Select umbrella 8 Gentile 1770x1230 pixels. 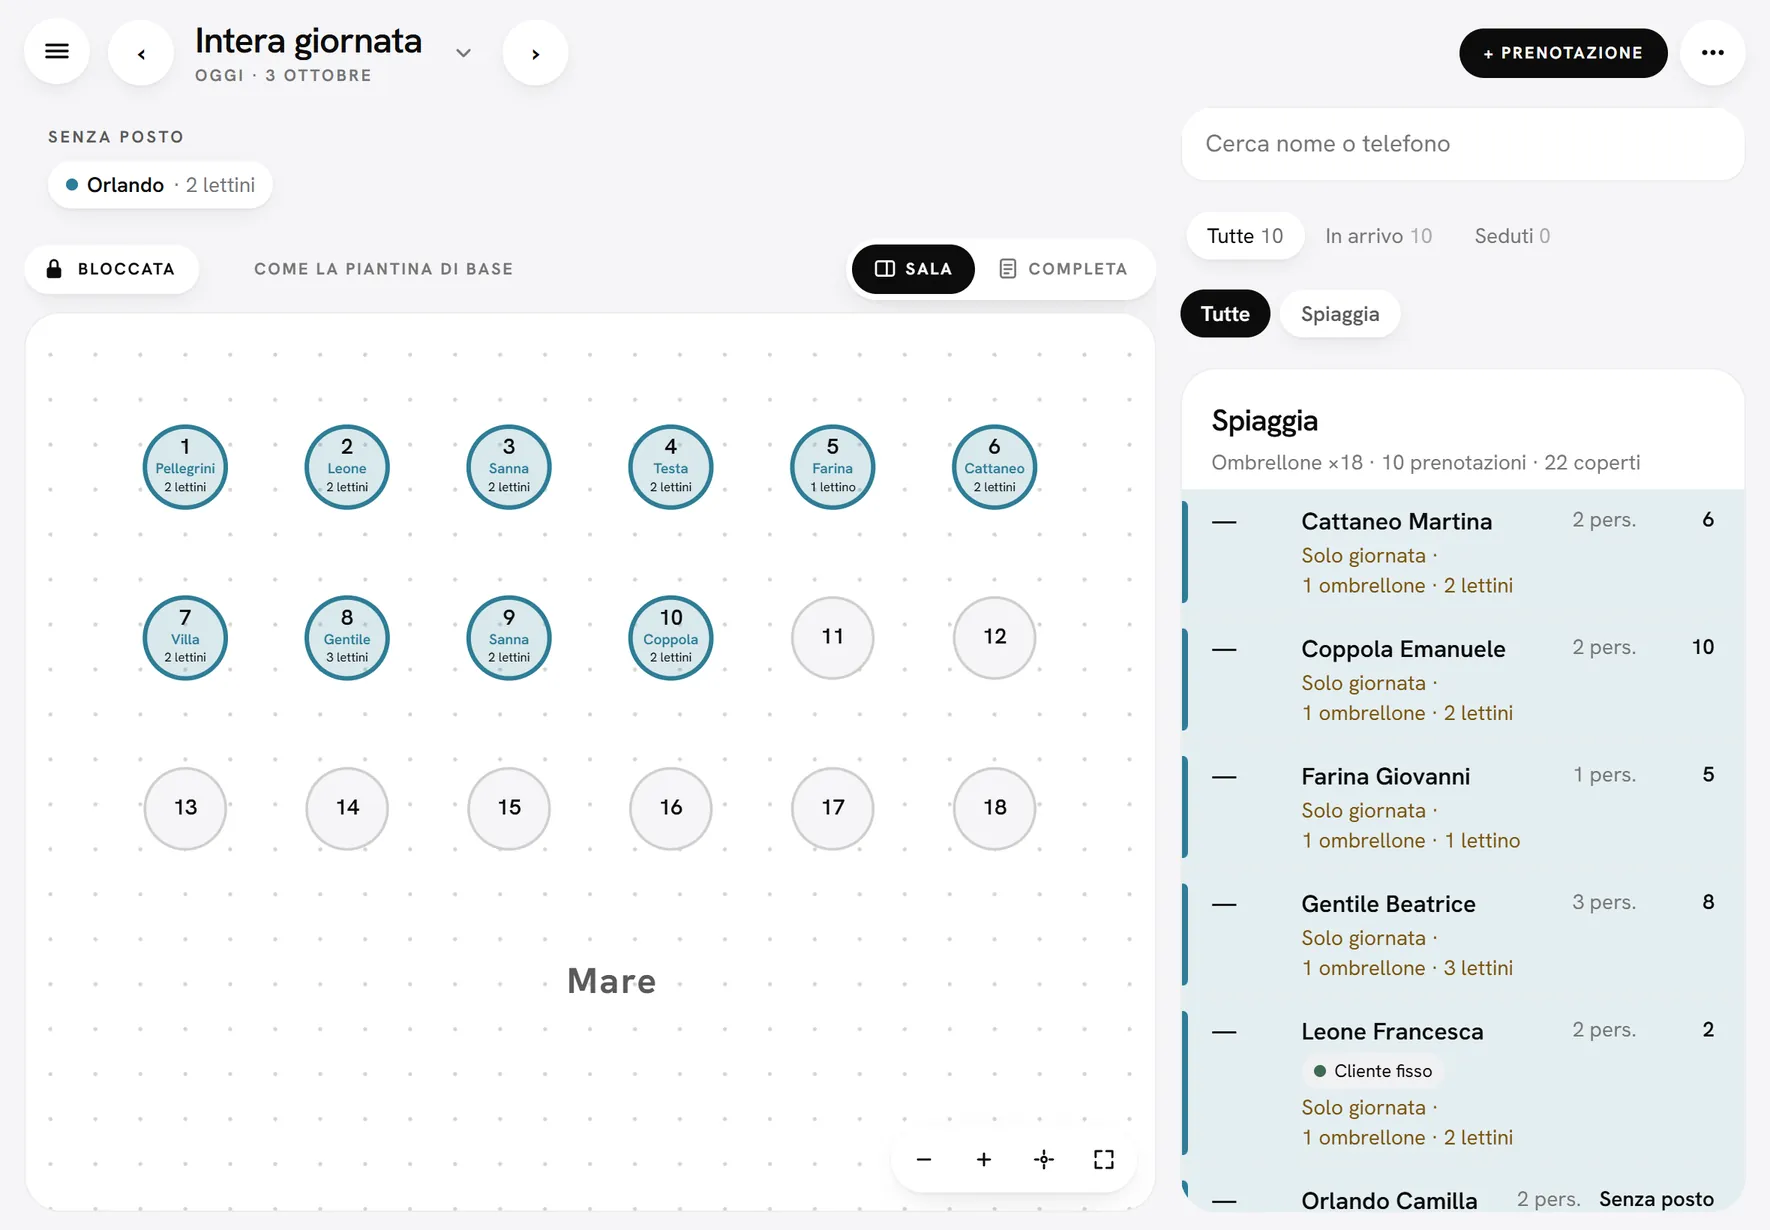tap(347, 638)
